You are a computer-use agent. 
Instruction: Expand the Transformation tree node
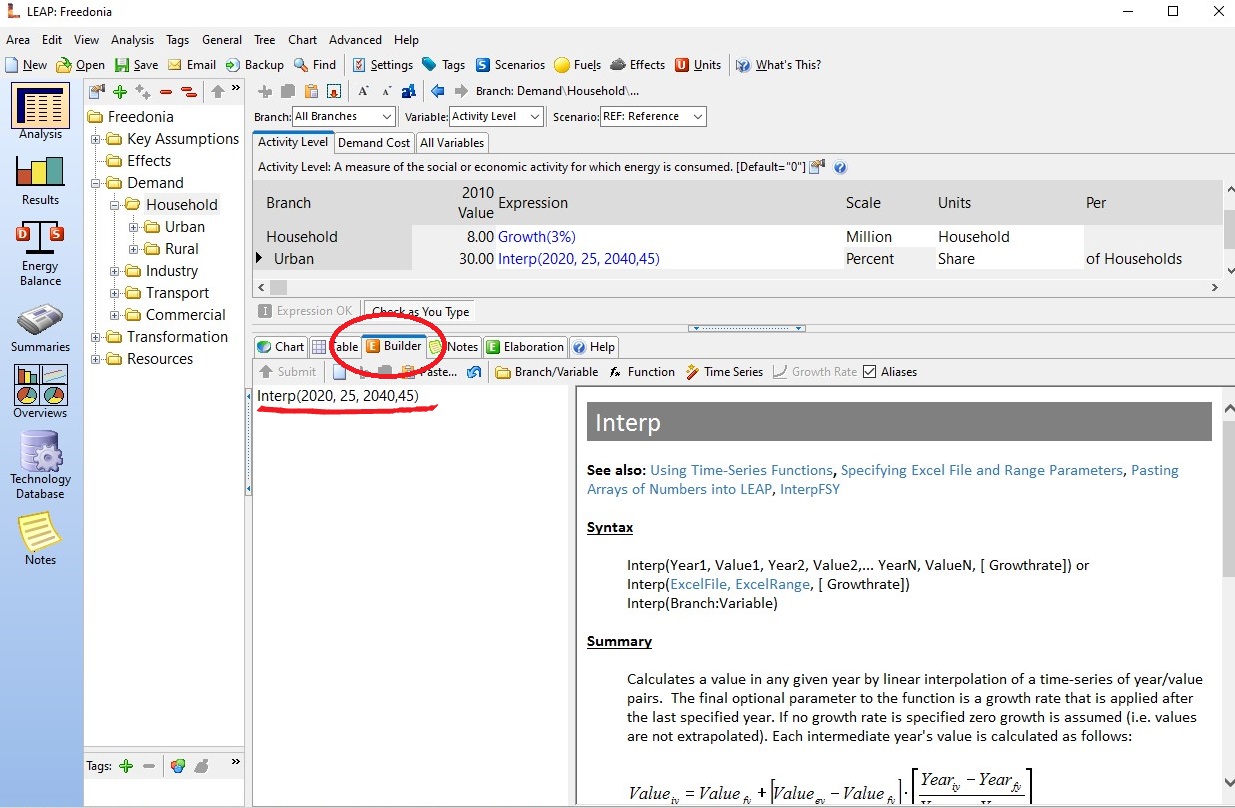pyautogui.click(x=97, y=337)
